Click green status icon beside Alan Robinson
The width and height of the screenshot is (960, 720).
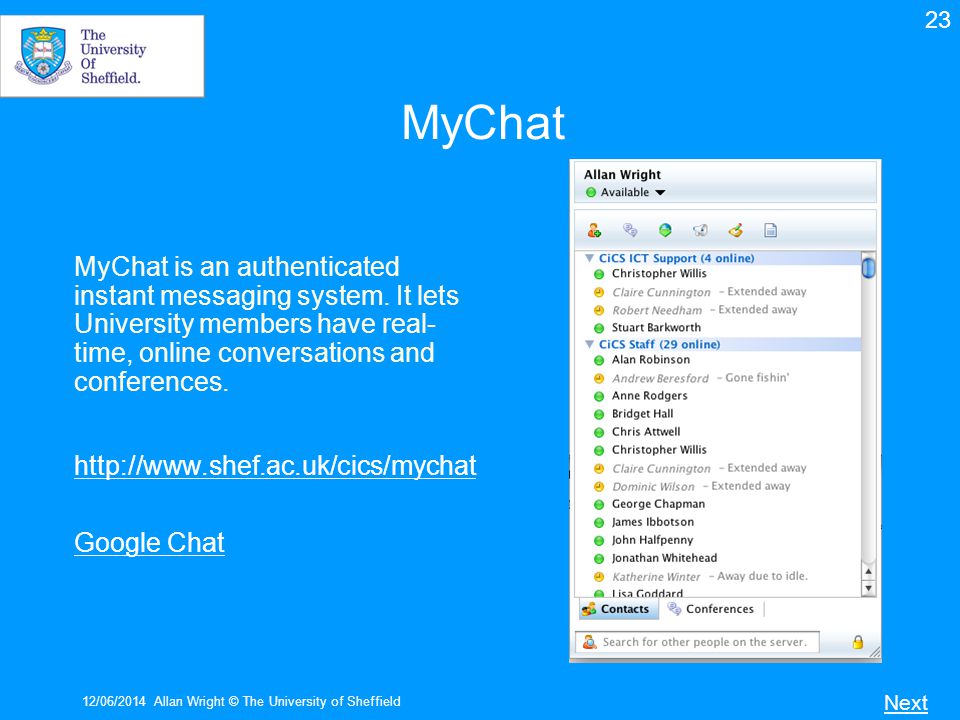(x=599, y=361)
